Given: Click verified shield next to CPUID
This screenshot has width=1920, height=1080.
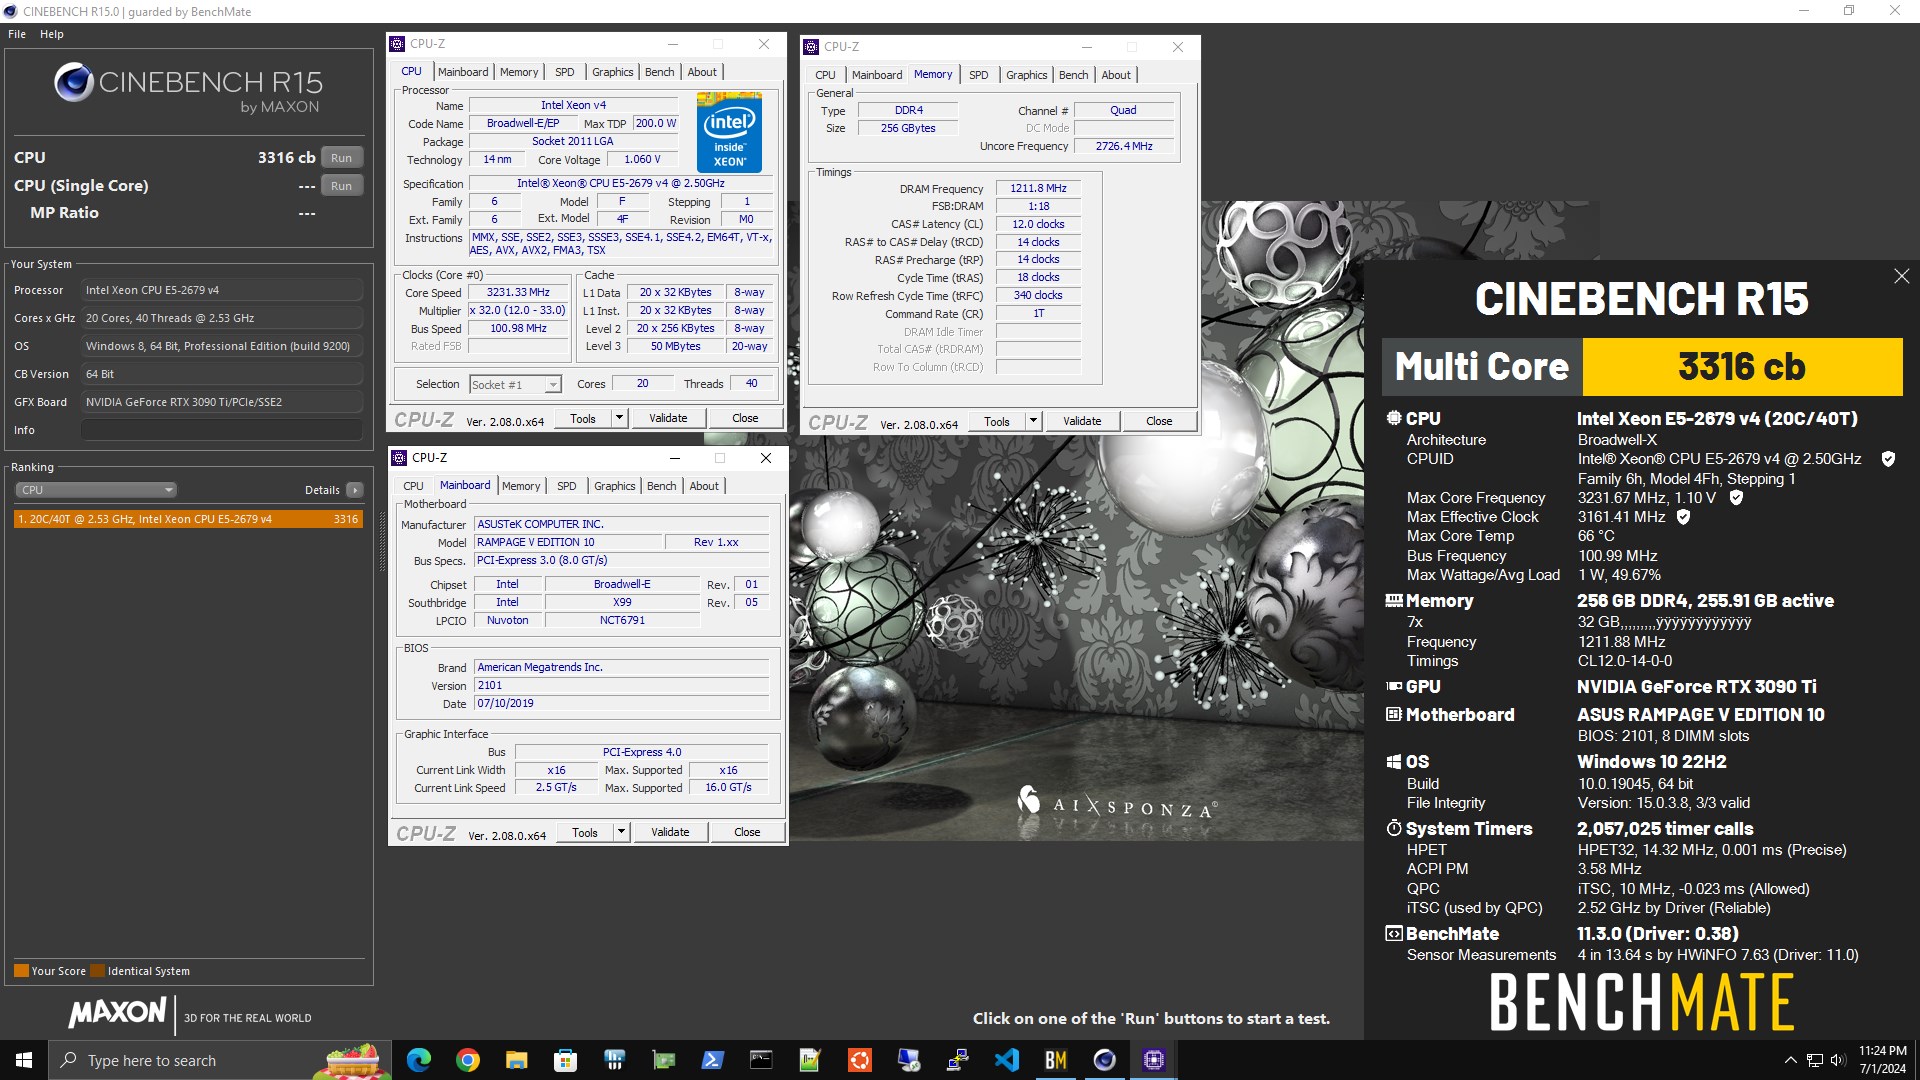Looking at the screenshot, I should tap(1888, 459).
